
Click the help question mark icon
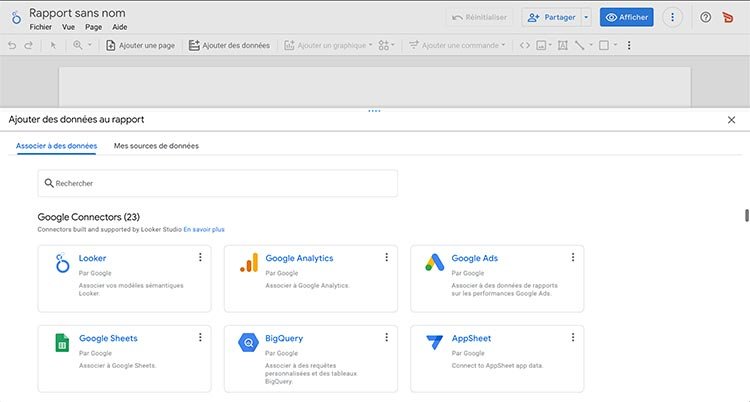click(706, 17)
